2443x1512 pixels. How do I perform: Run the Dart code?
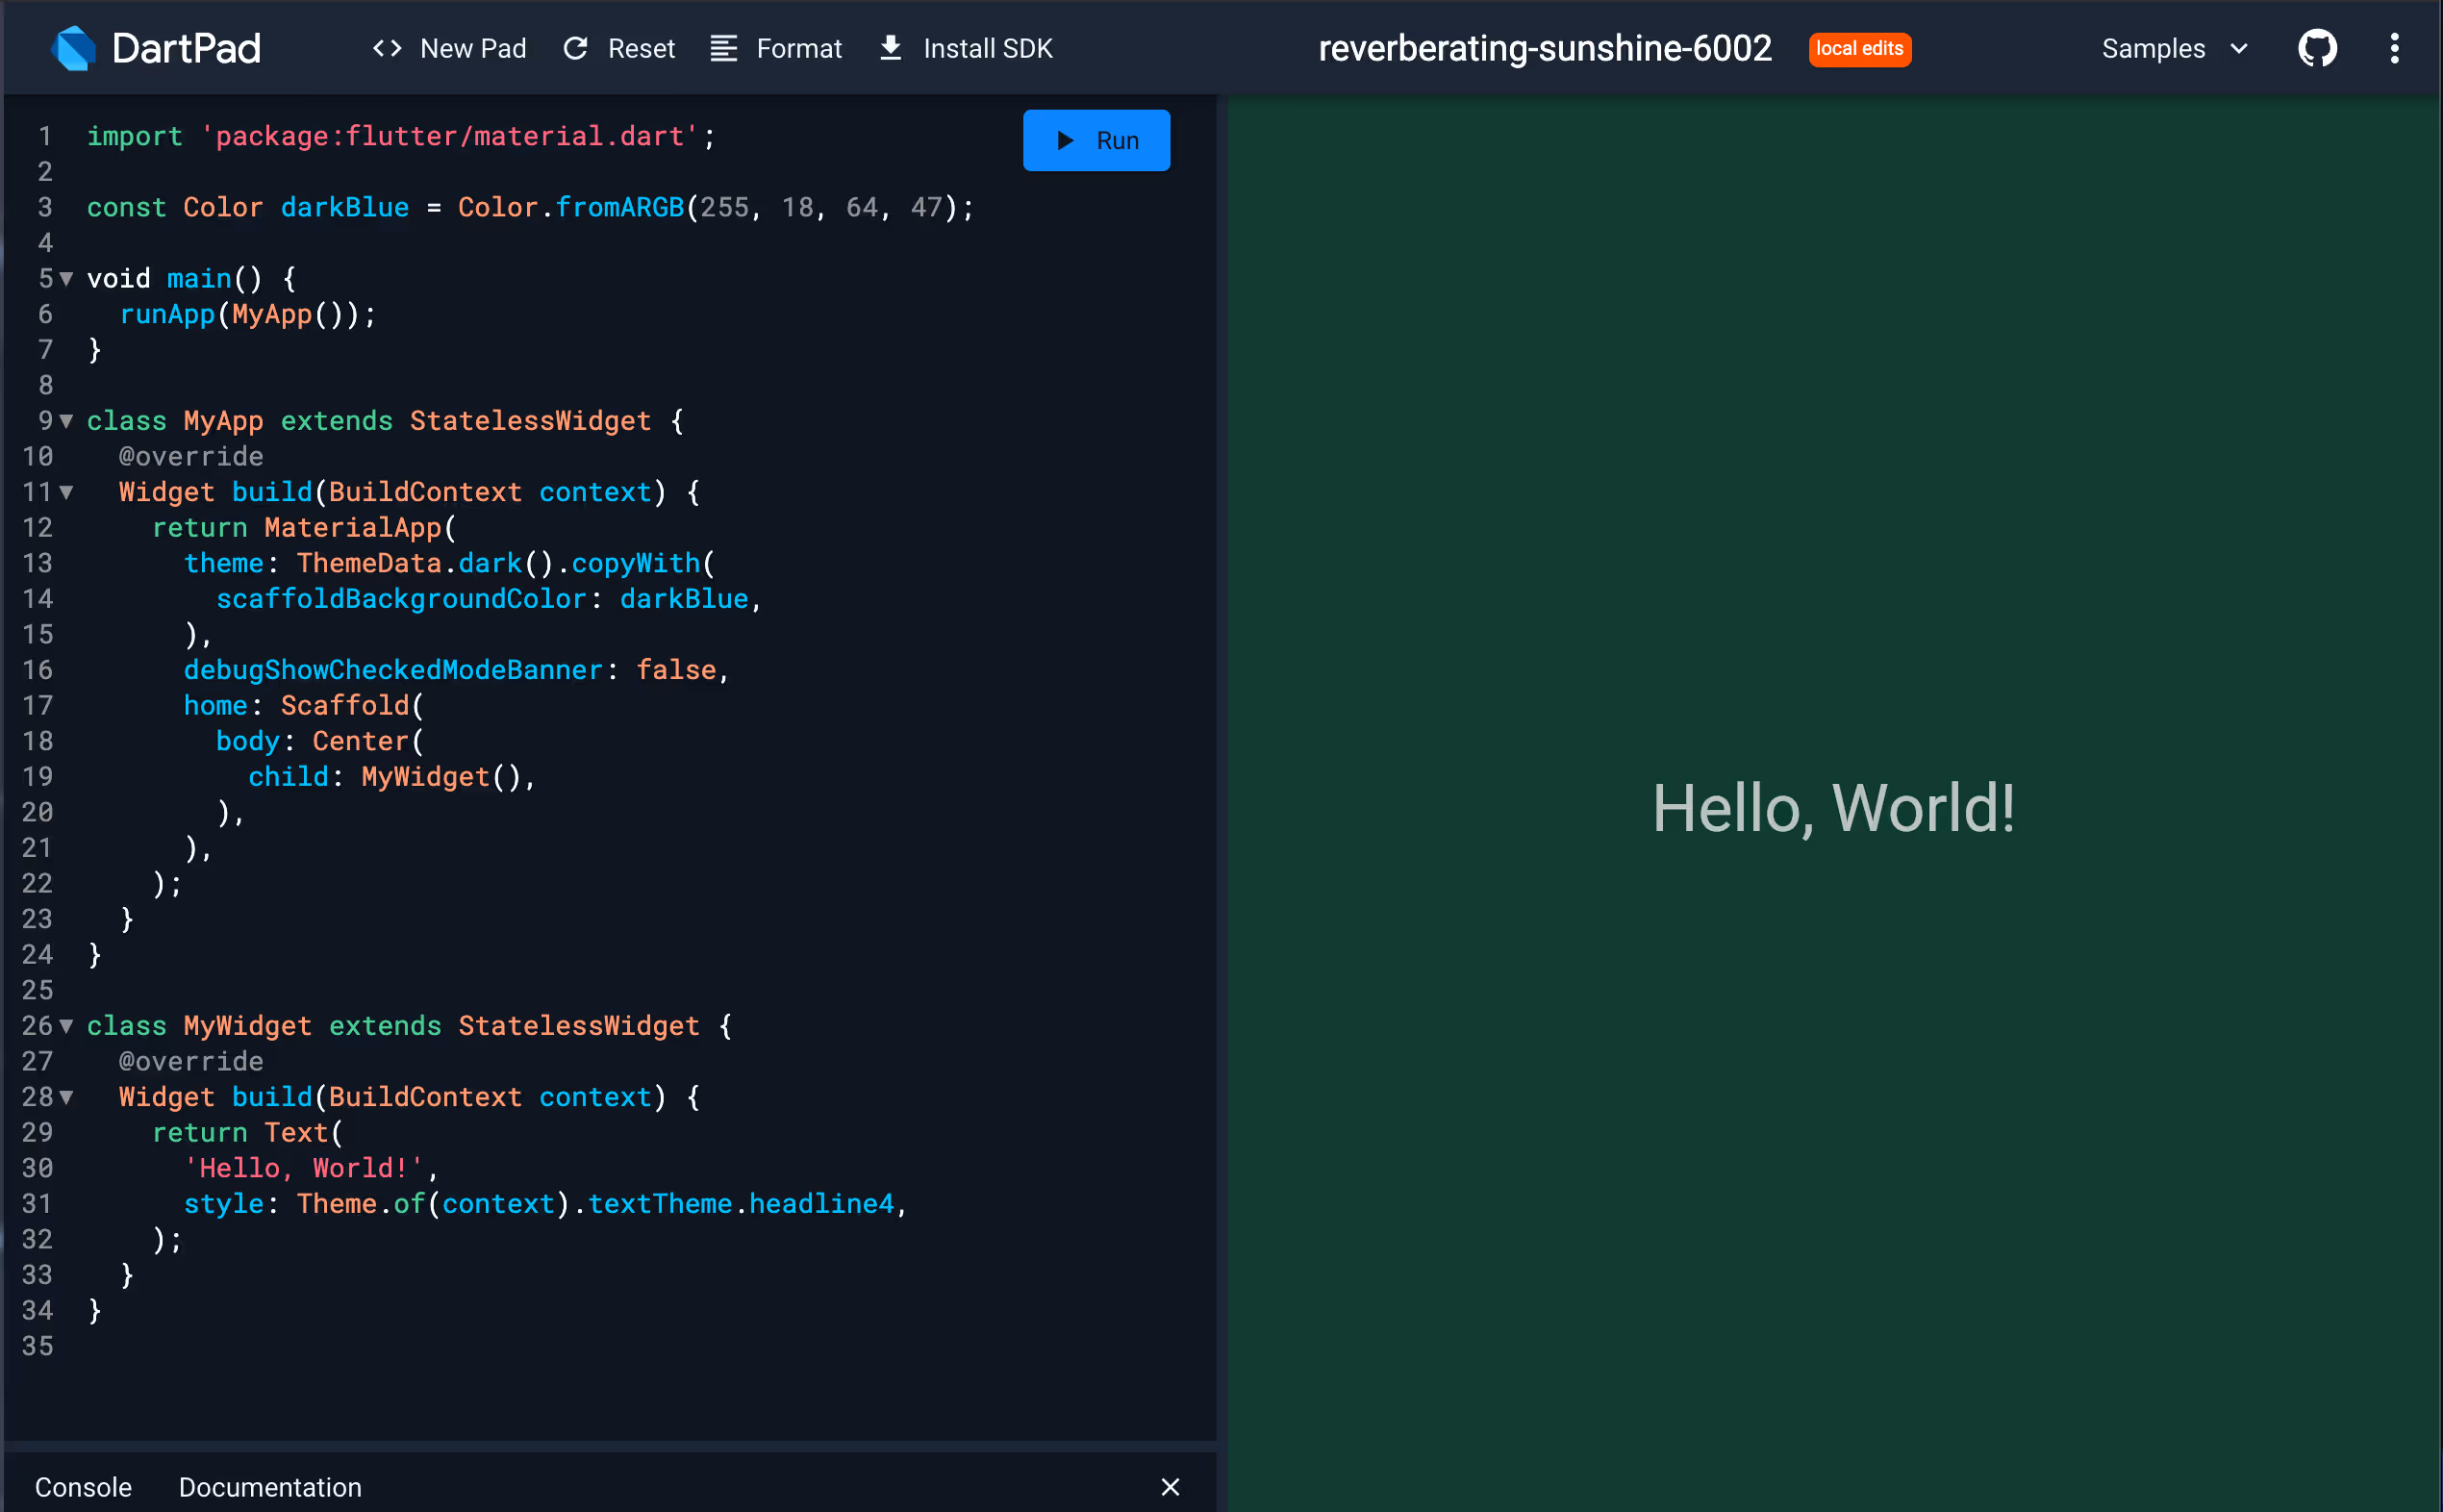(x=1096, y=140)
